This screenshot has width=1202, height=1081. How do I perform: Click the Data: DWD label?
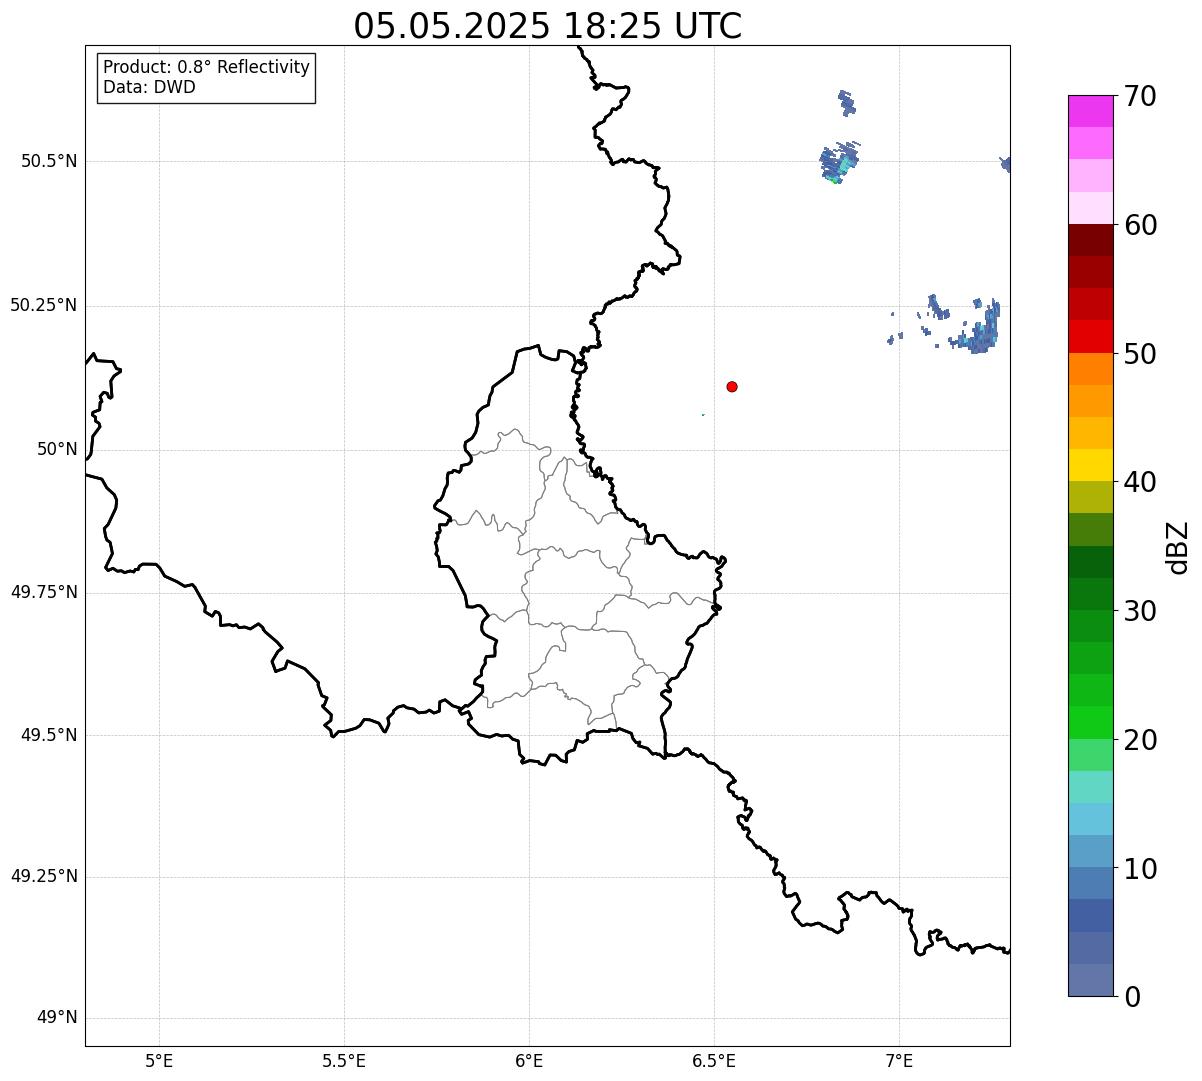(x=149, y=87)
